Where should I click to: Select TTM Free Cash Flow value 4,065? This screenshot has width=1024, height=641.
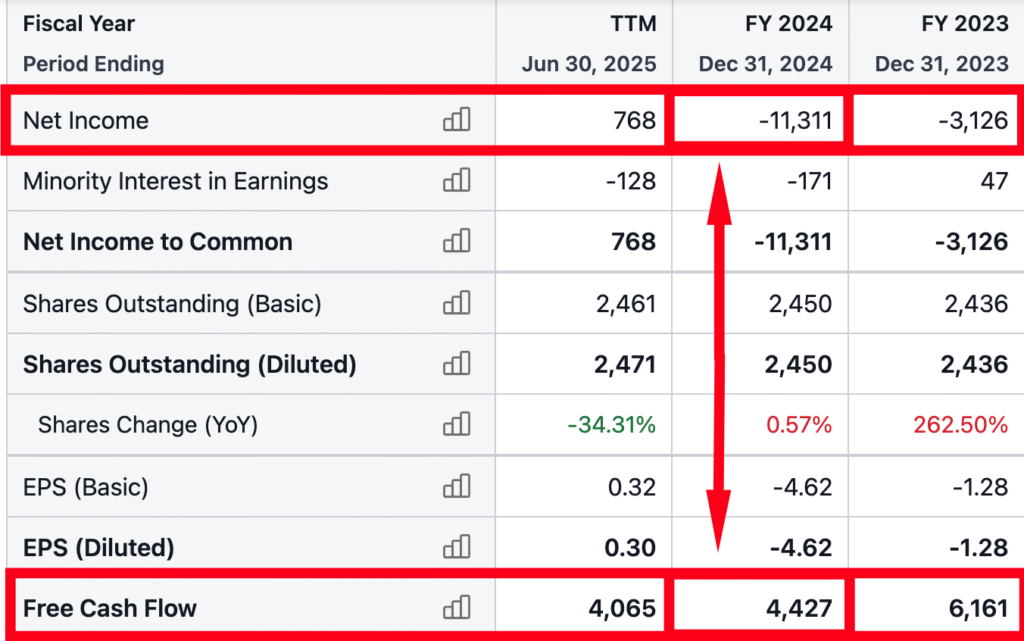tap(620, 608)
